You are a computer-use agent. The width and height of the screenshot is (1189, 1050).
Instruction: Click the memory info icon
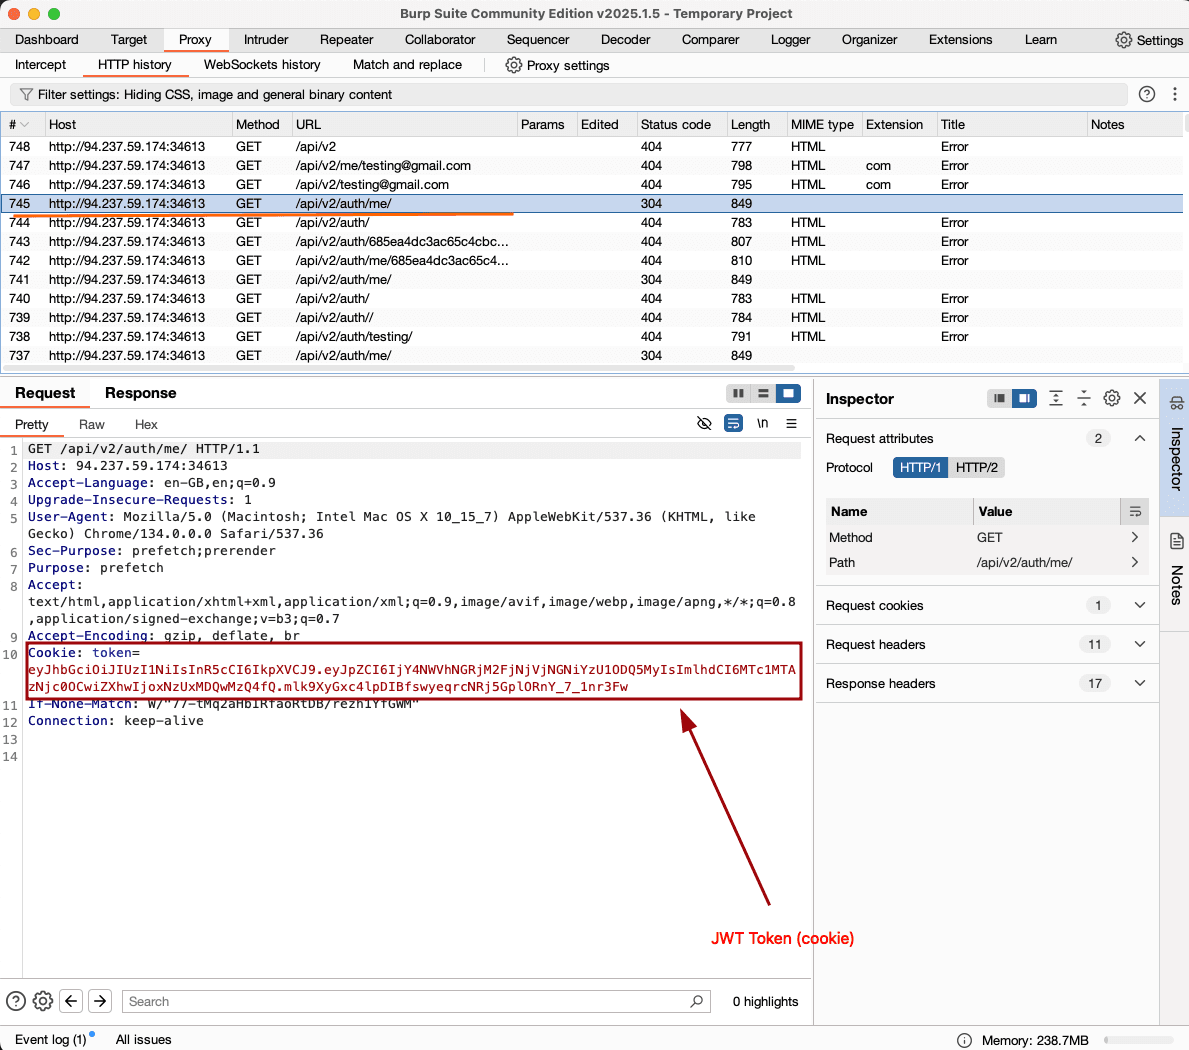click(965, 1040)
